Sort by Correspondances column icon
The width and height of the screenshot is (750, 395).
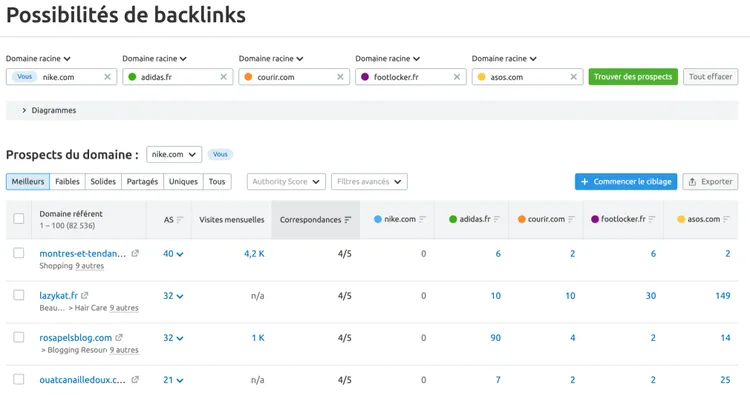(x=348, y=220)
